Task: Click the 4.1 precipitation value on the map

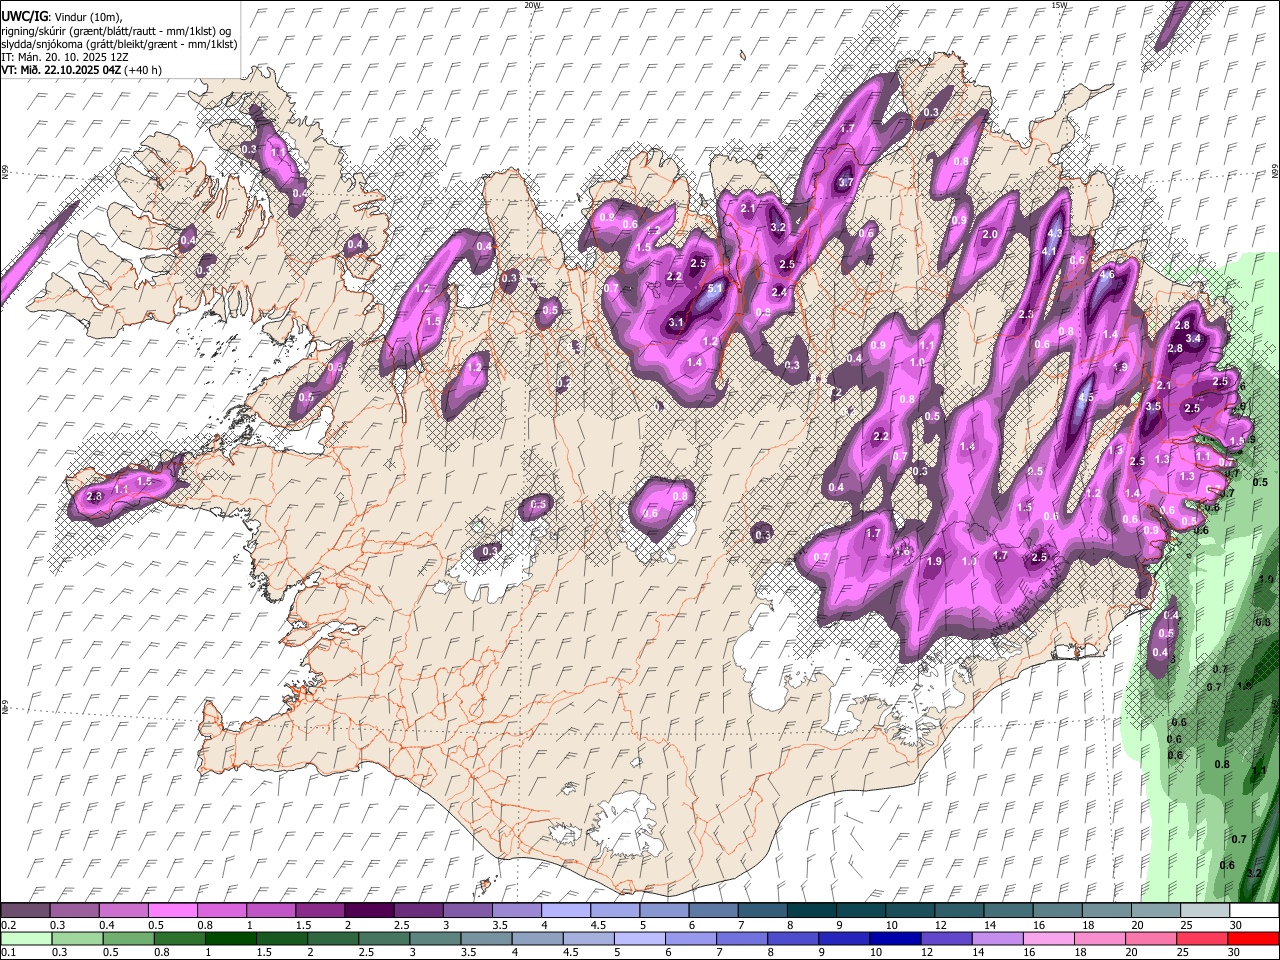Action: [1049, 252]
